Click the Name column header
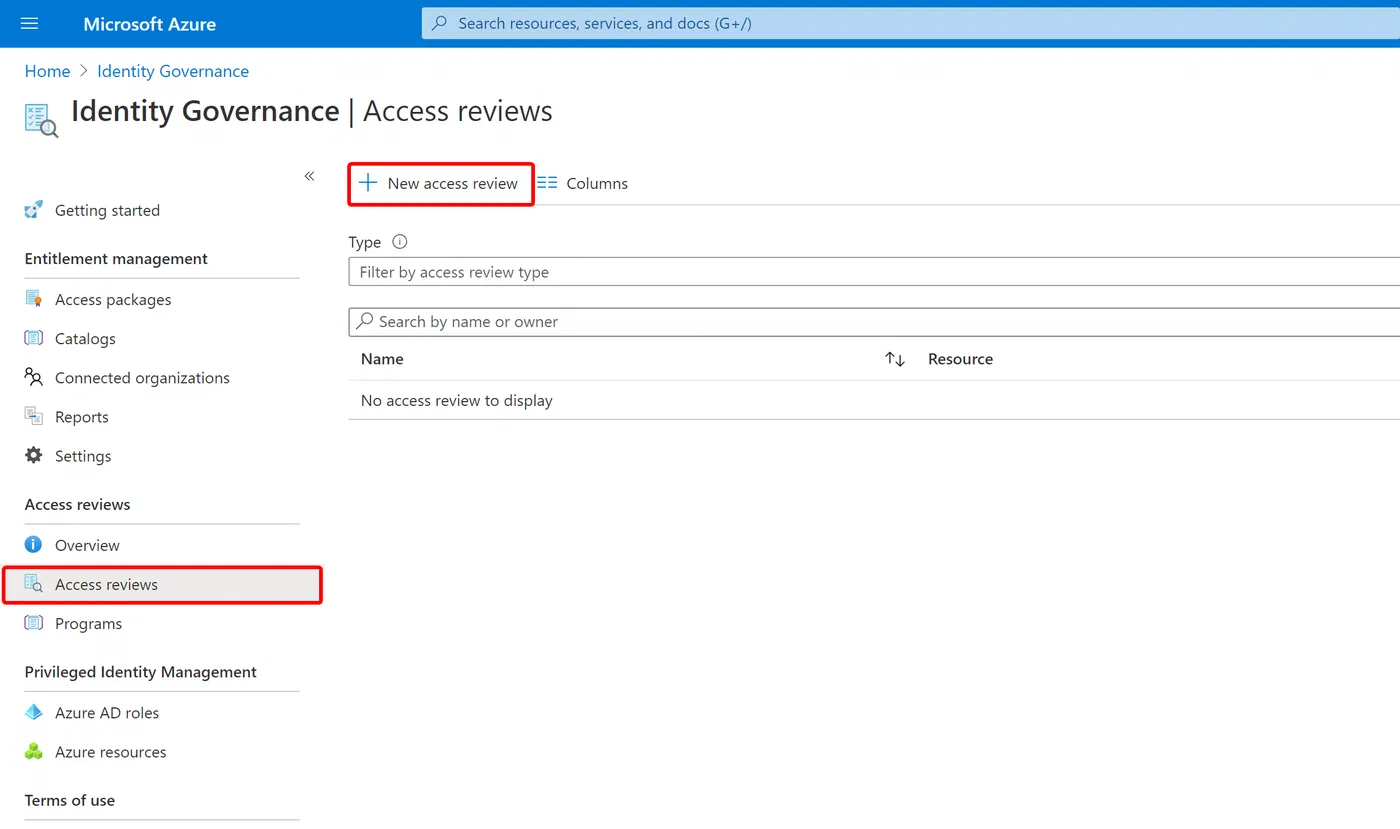The height and width of the screenshot is (829, 1400). tap(382, 359)
